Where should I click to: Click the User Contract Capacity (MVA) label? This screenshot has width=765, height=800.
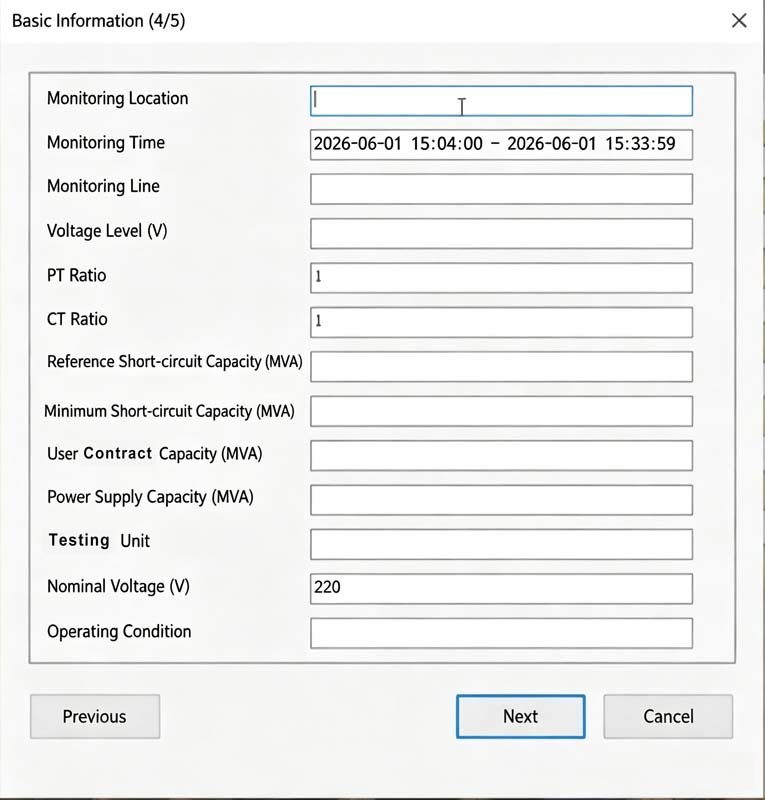pos(154,454)
